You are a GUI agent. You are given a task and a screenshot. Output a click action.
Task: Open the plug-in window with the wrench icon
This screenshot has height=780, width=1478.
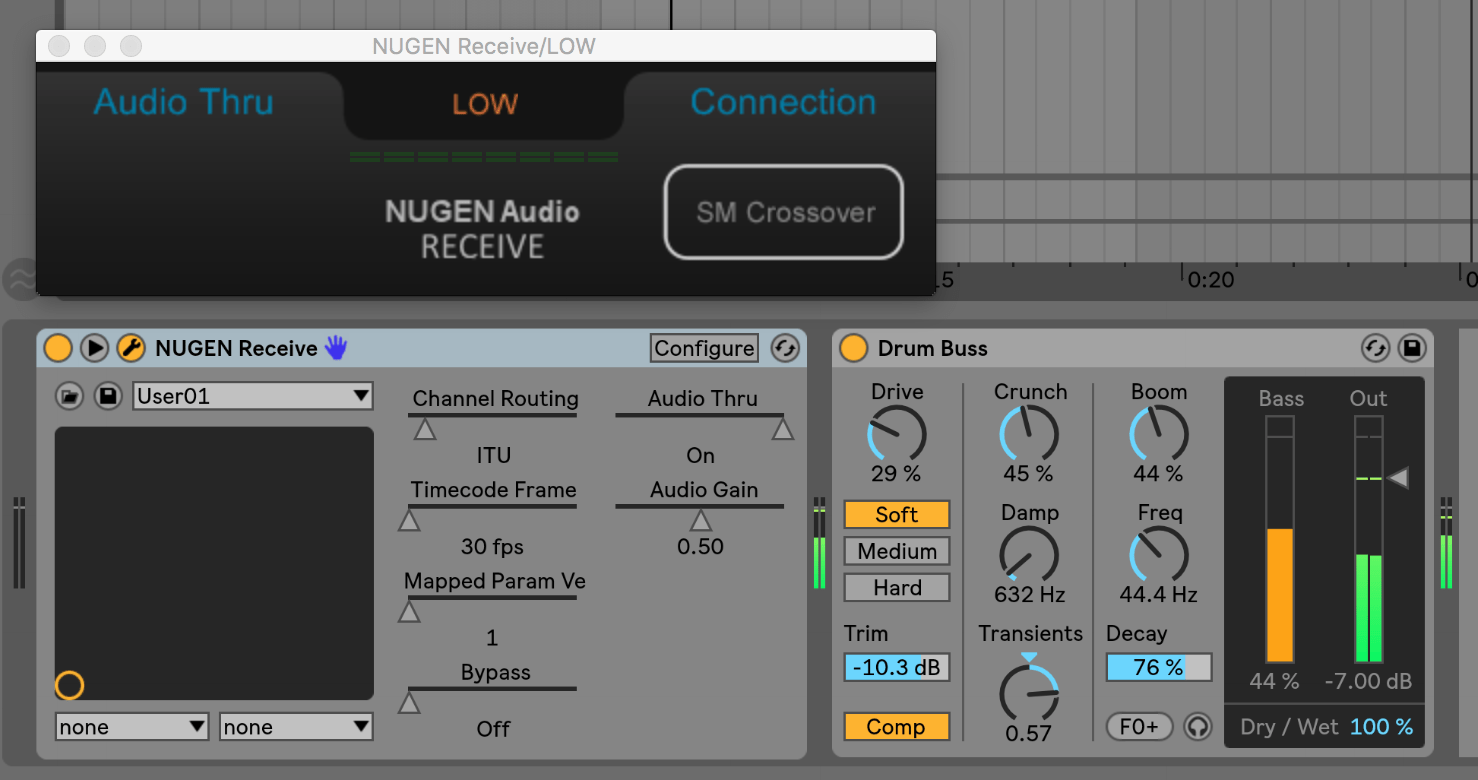click(x=131, y=348)
